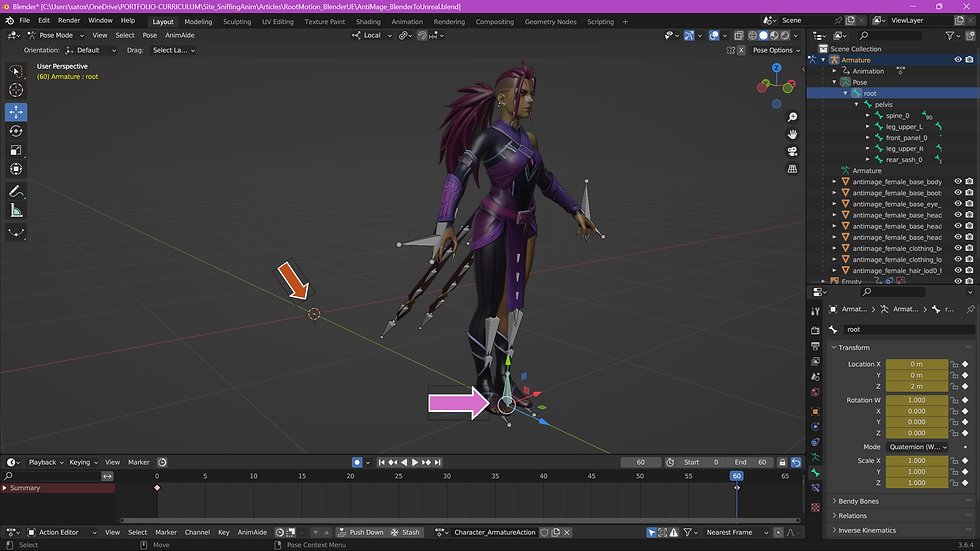
Task: Toggle keyframe diamond for Rotation W
Action: click(x=965, y=400)
